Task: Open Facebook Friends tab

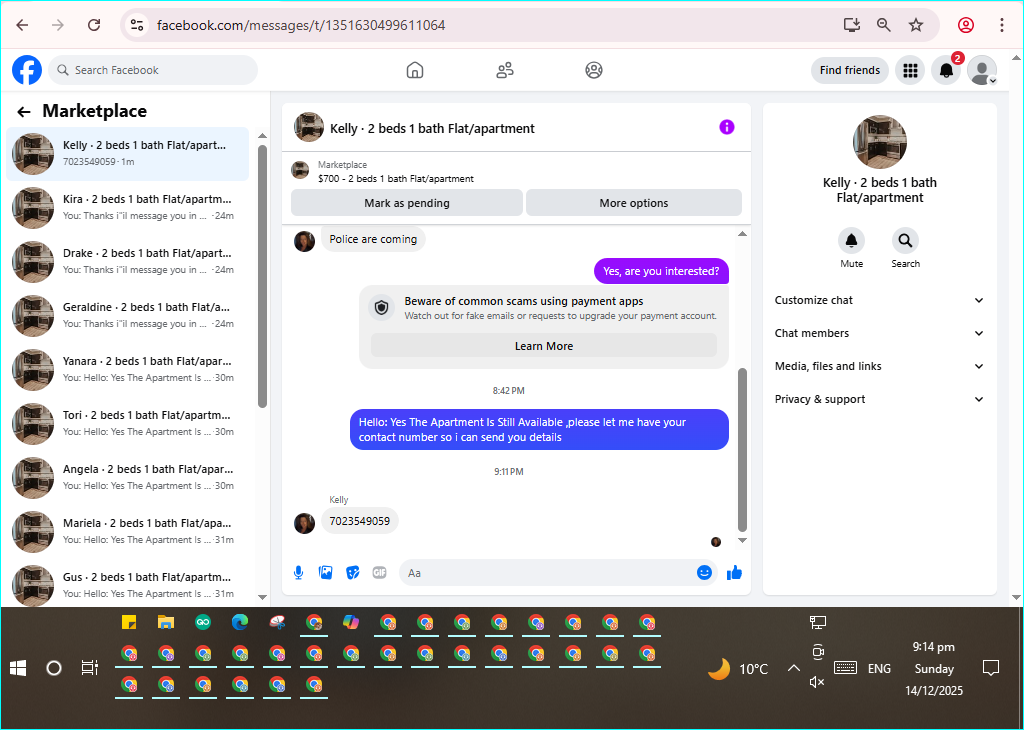Action: pos(505,70)
